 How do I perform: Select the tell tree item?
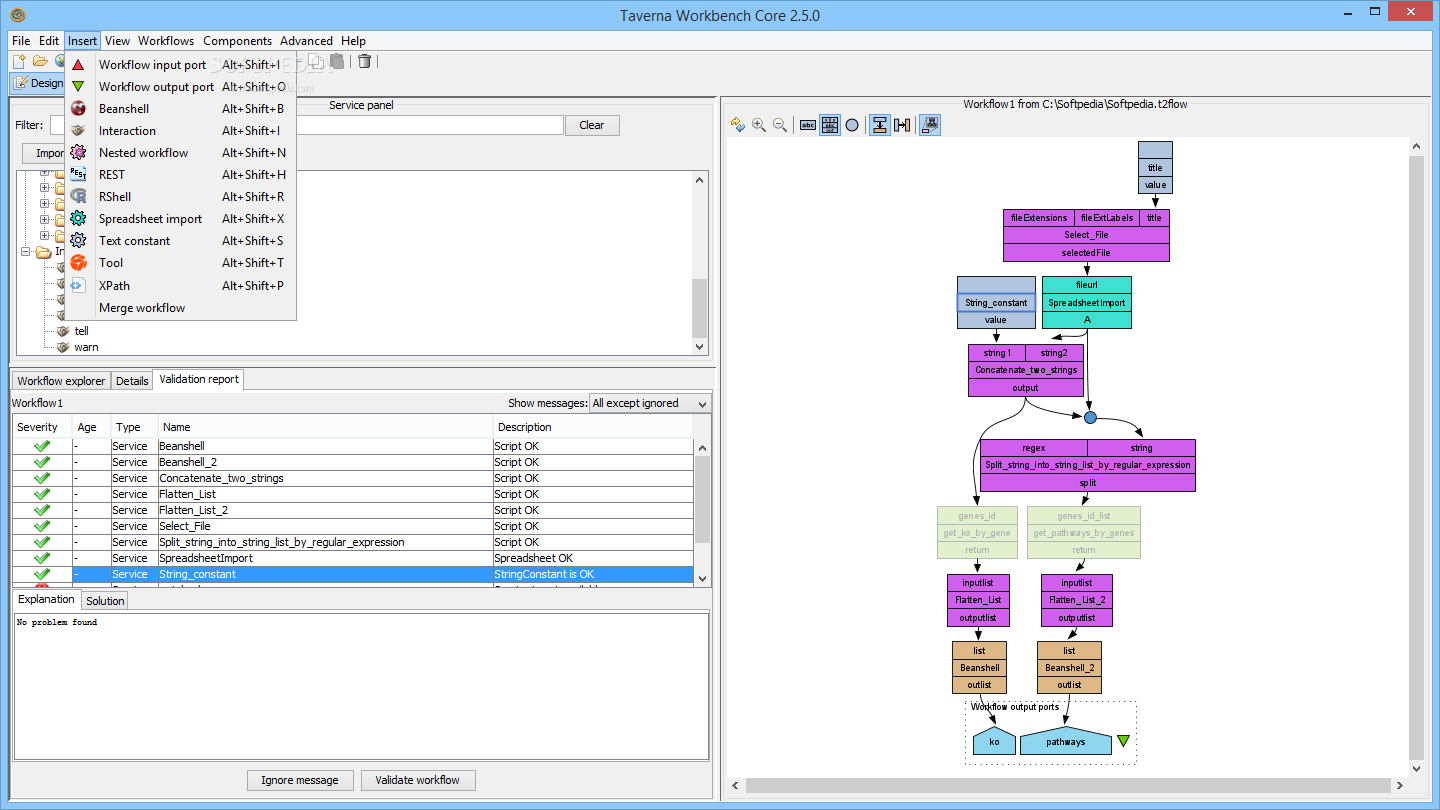[x=82, y=331]
